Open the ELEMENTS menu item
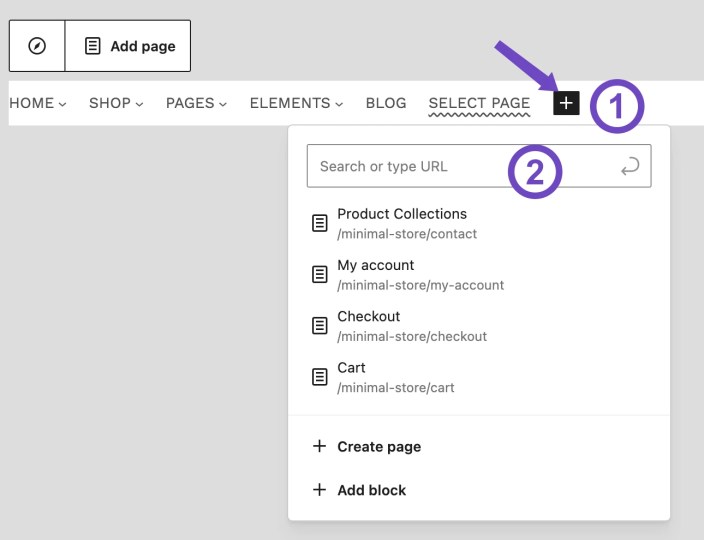This screenshot has height=540, width=704. pos(290,103)
